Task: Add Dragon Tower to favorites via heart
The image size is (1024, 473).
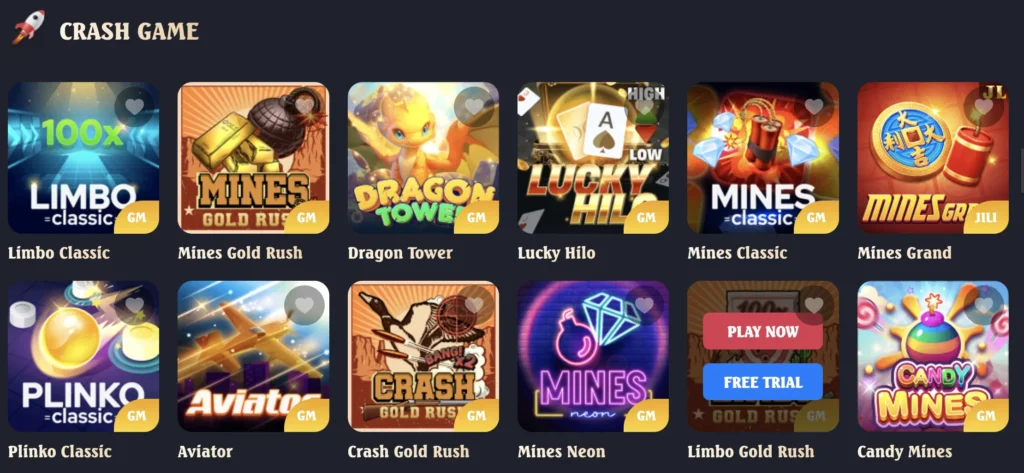Action: [x=474, y=106]
